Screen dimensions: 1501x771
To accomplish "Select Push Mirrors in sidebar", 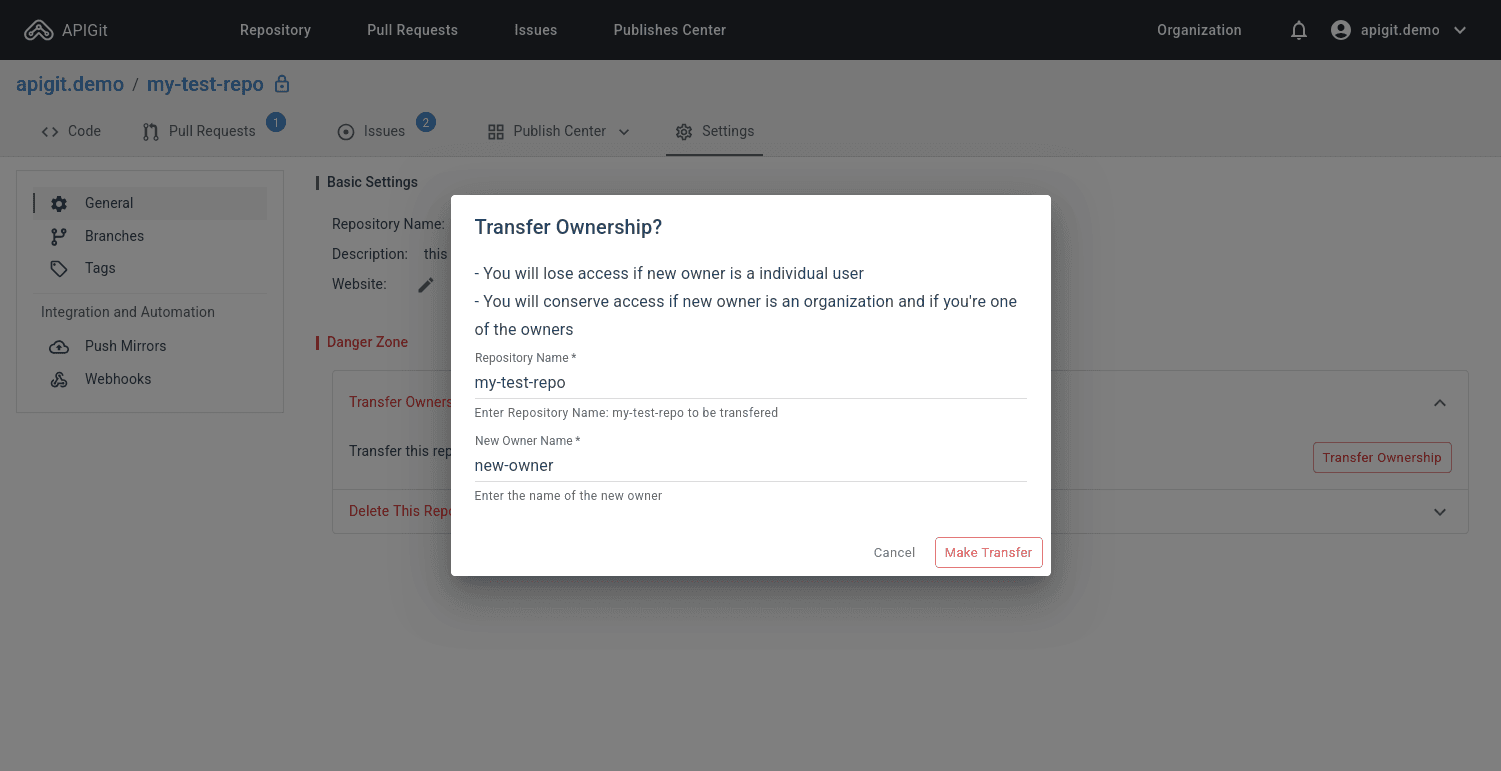I will 150,346.
